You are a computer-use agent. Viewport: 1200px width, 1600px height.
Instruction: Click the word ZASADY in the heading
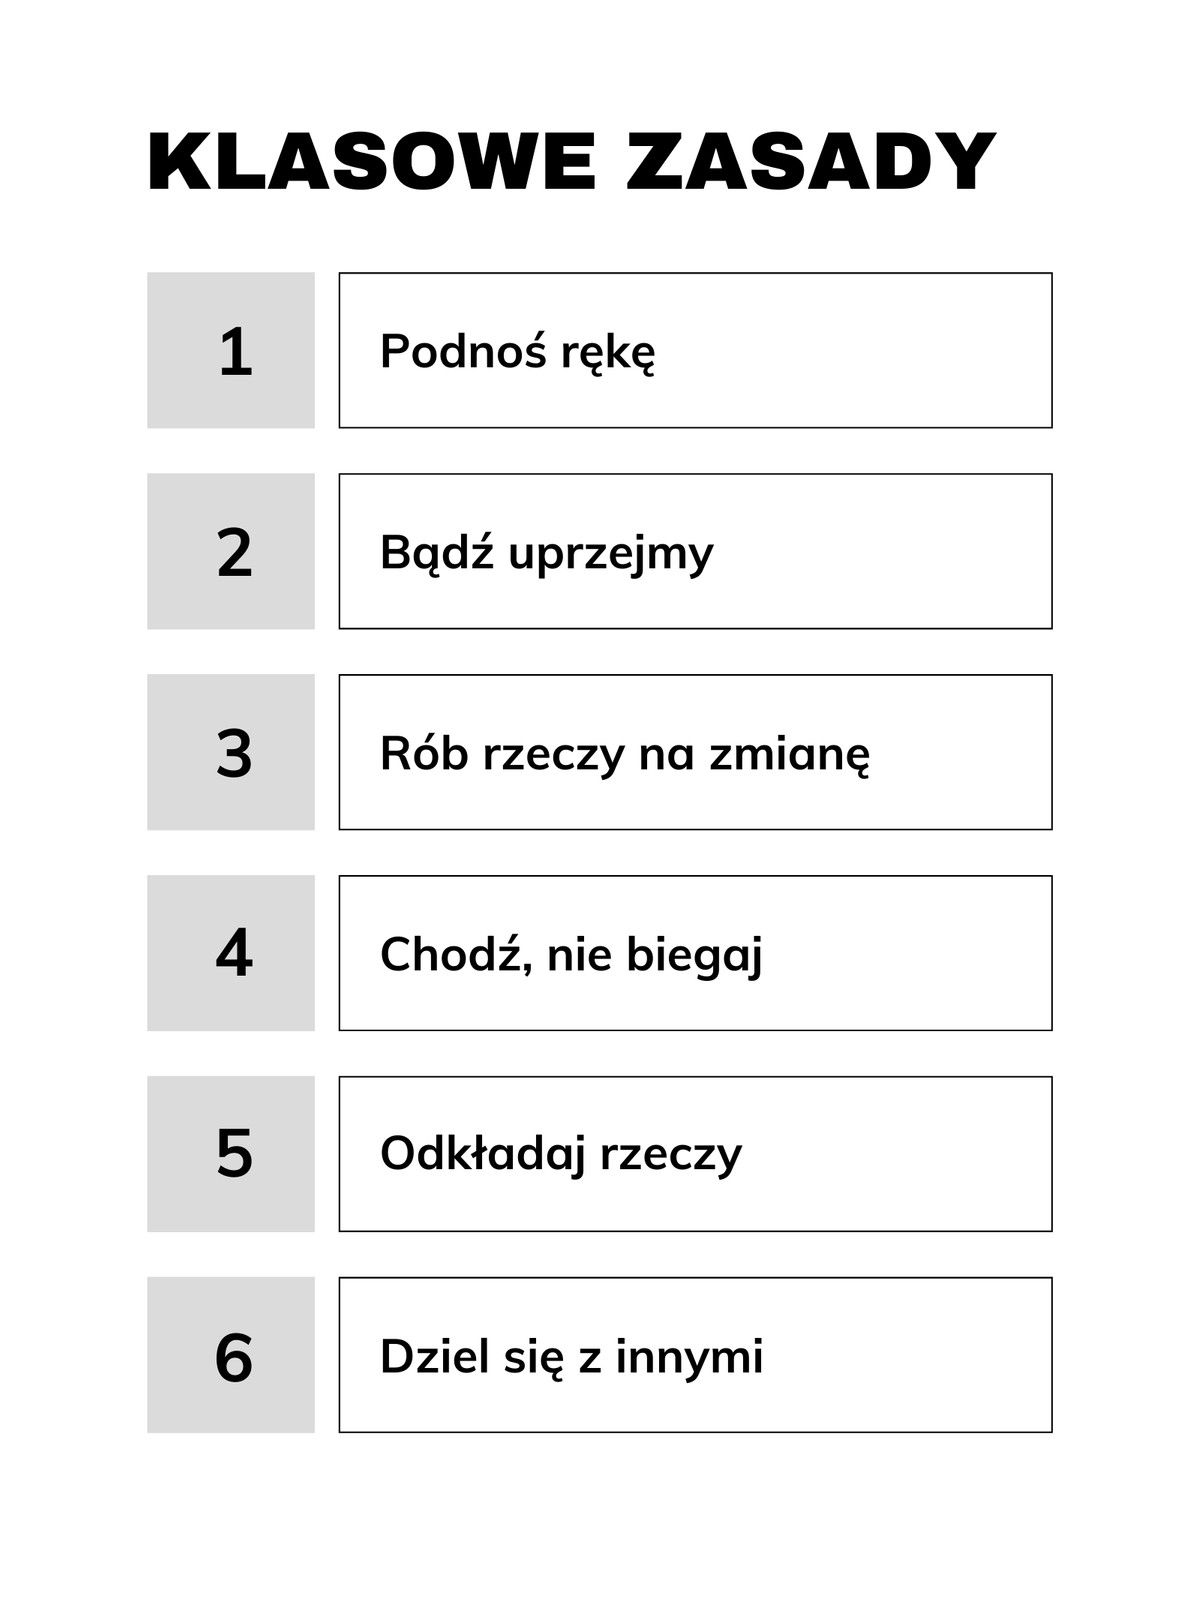coord(811,161)
